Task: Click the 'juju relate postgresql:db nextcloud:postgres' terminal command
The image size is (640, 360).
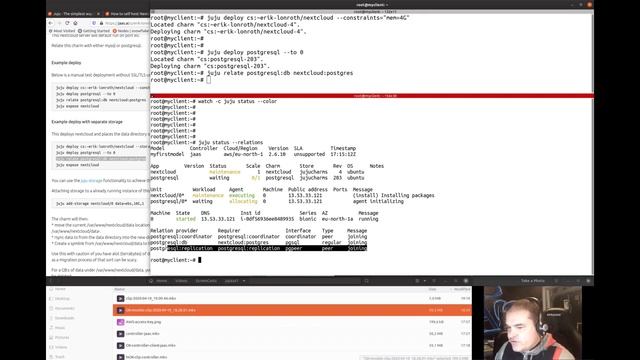Action: 280,73
